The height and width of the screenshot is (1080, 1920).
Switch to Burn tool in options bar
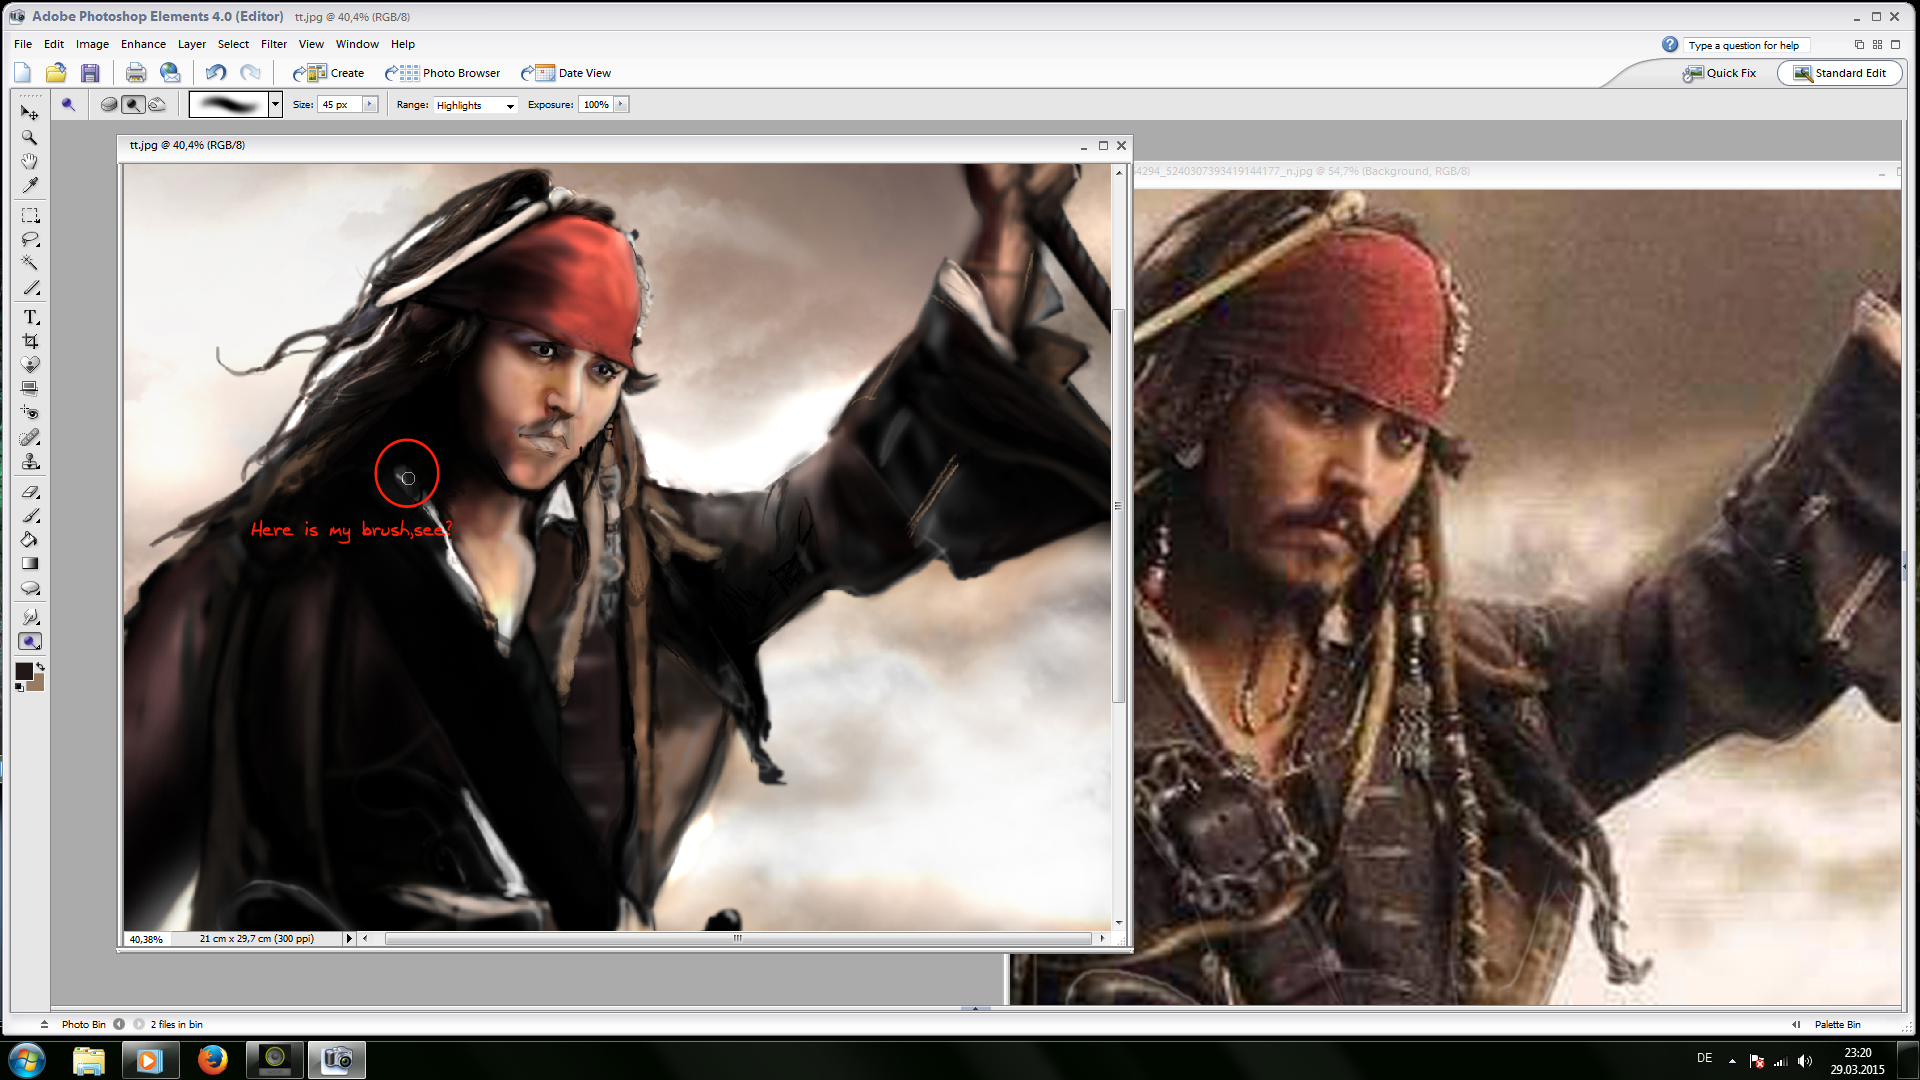[157, 104]
